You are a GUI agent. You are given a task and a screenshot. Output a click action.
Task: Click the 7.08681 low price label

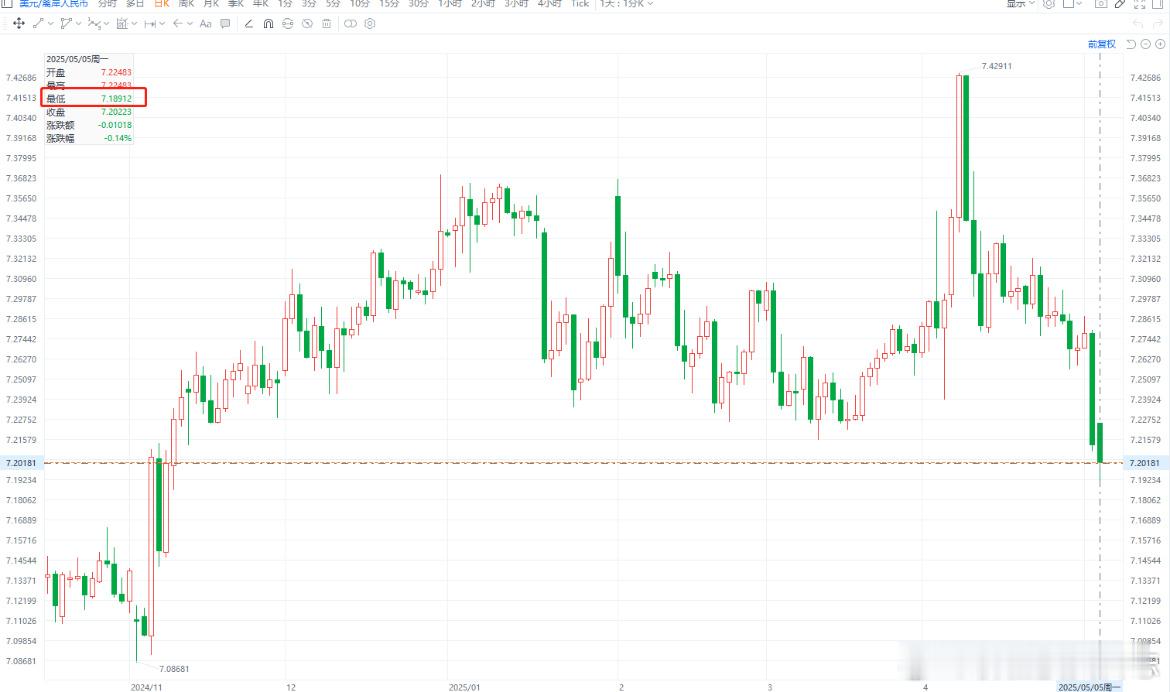174,669
